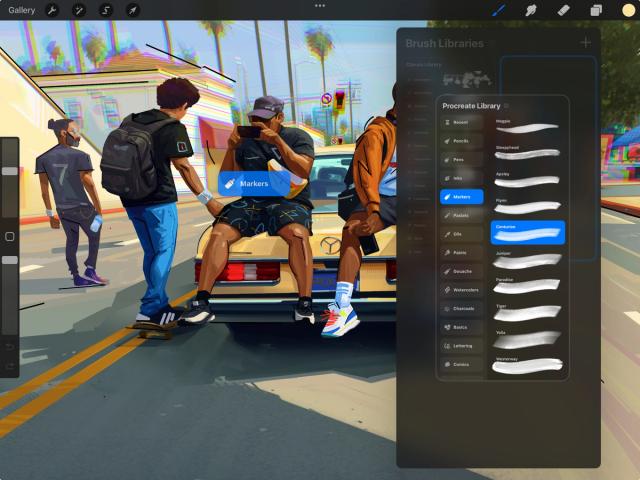Open the active color disc

pyautogui.click(x=628, y=10)
